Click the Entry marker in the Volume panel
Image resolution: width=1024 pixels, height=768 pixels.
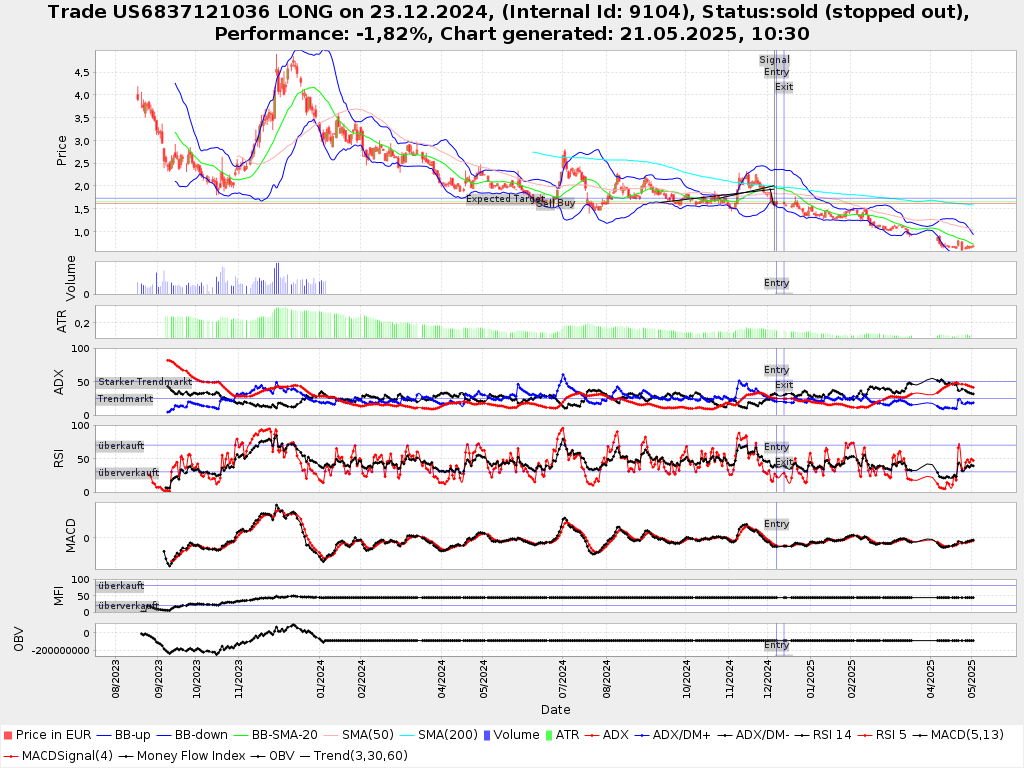coord(777,283)
